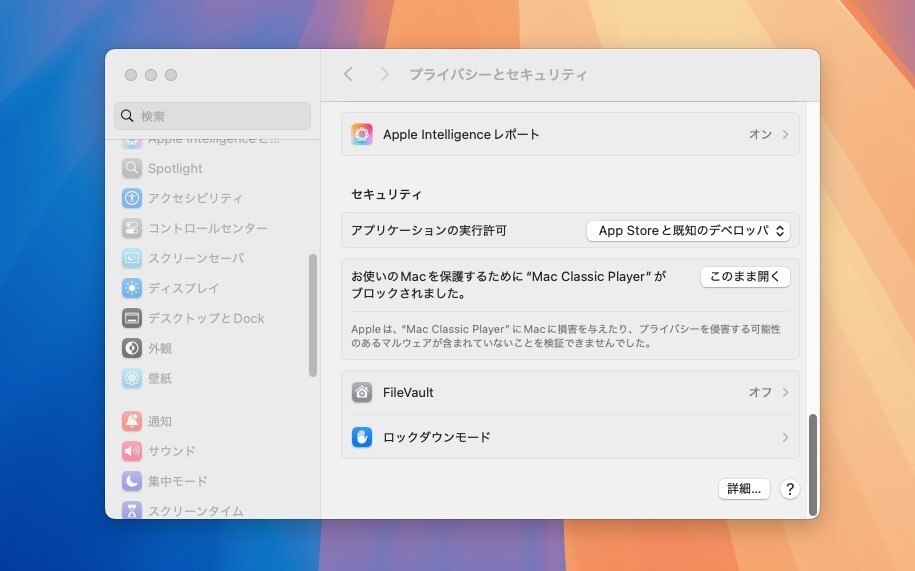Click the スクリーンタイム hourglass icon

tap(132, 510)
